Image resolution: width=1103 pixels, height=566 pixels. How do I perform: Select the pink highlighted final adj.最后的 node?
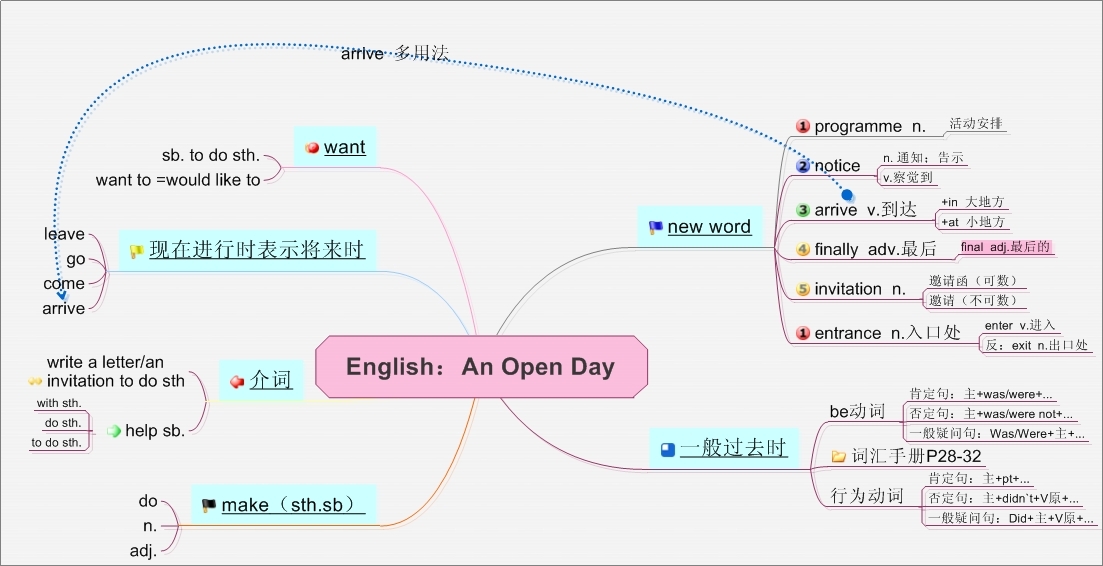pos(1005,247)
